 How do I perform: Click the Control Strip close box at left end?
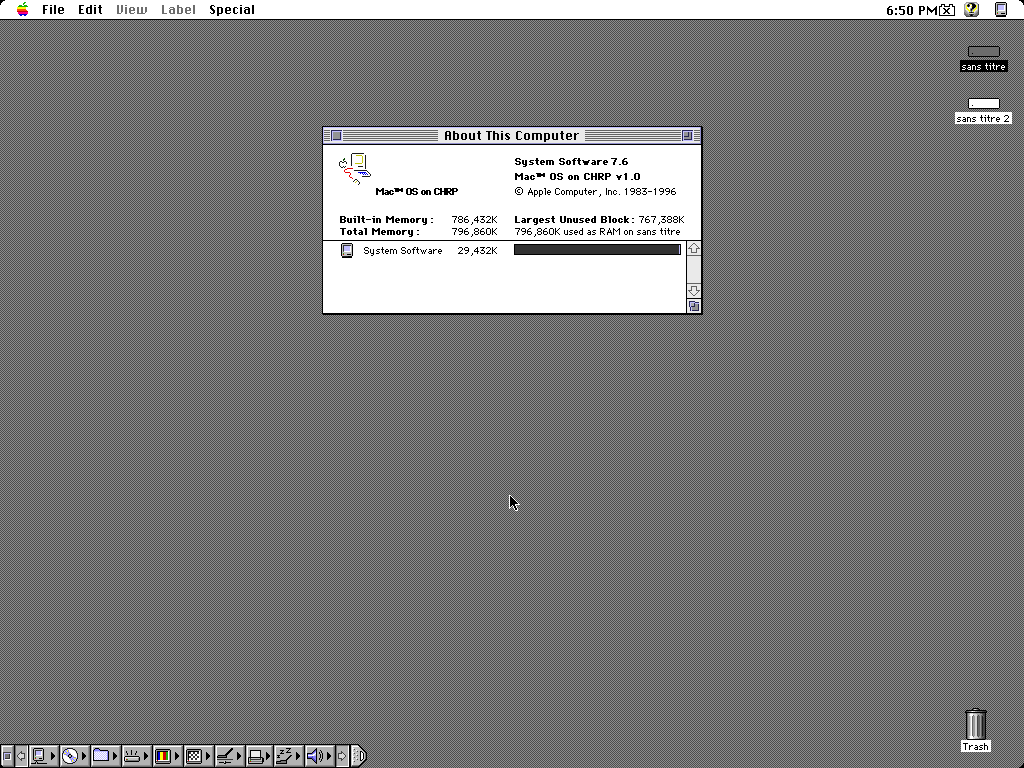6,756
